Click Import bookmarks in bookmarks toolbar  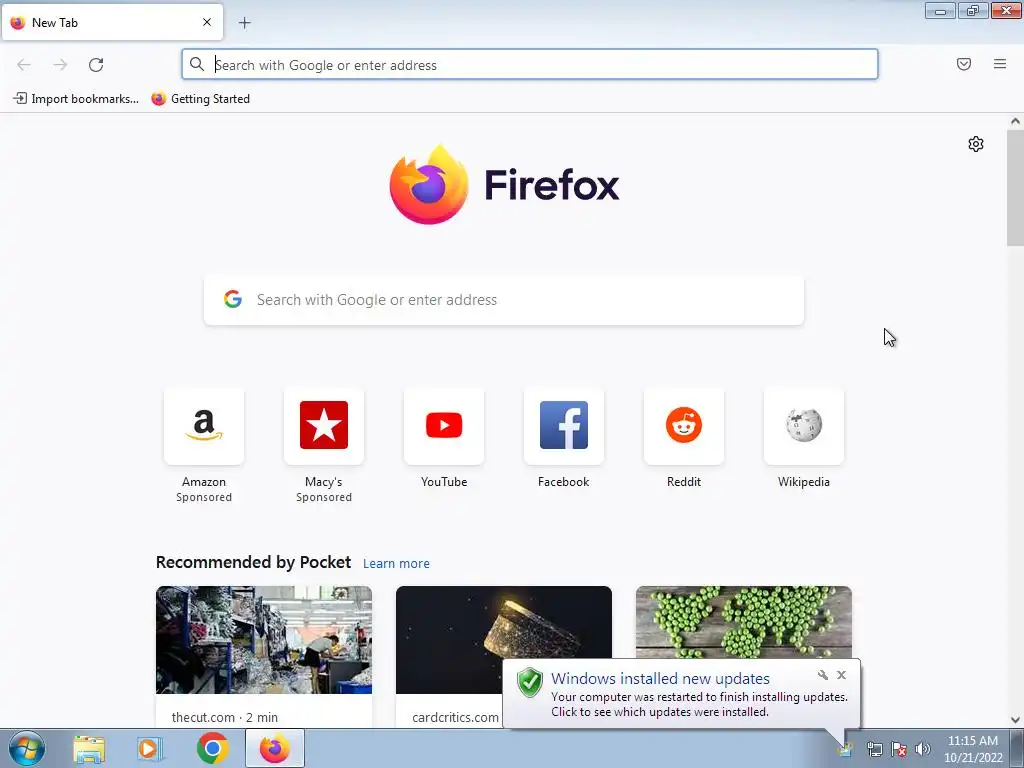pos(76,99)
